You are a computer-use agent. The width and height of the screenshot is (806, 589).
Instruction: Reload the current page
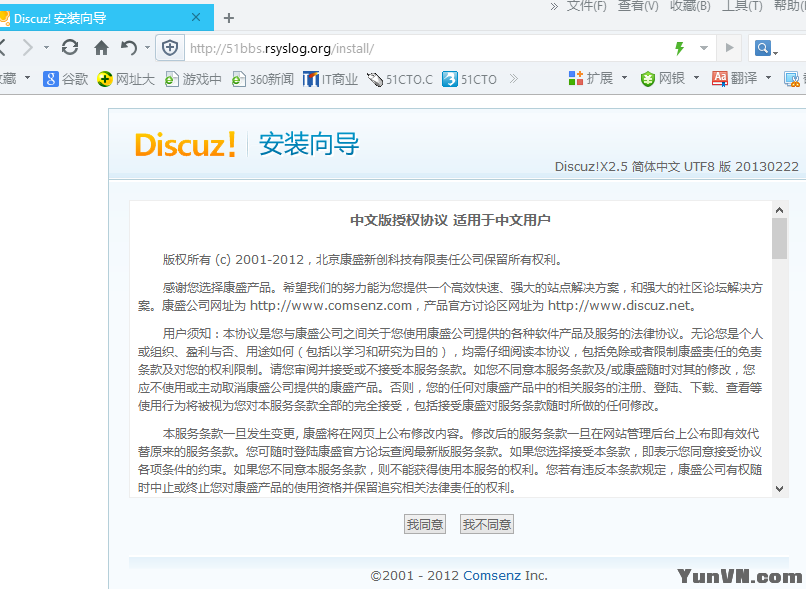tap(70, 48)
